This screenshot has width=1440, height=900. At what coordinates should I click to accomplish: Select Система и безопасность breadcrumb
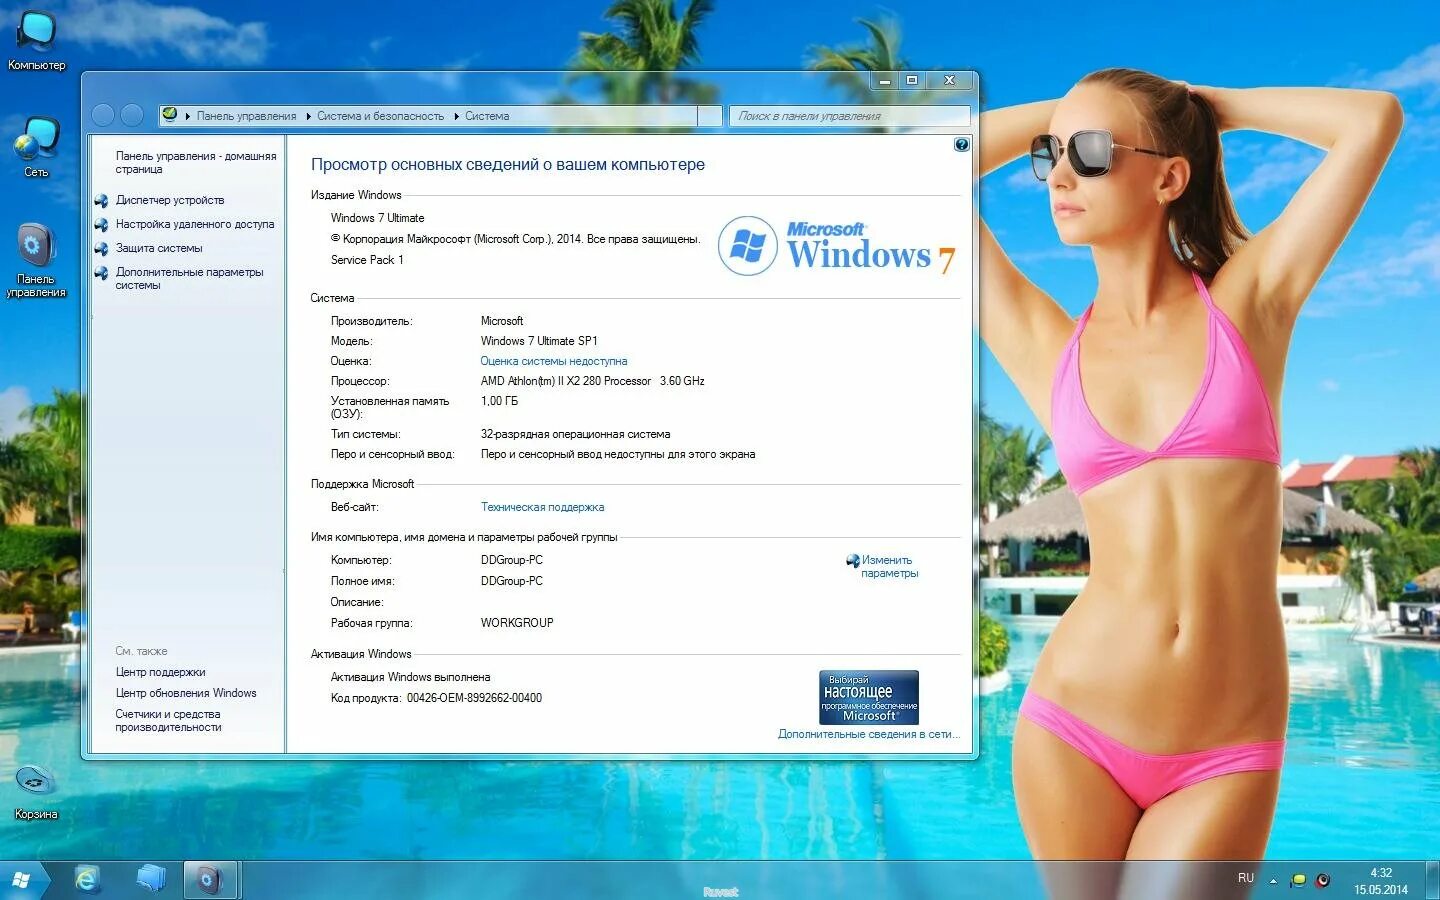pos(380,116)
